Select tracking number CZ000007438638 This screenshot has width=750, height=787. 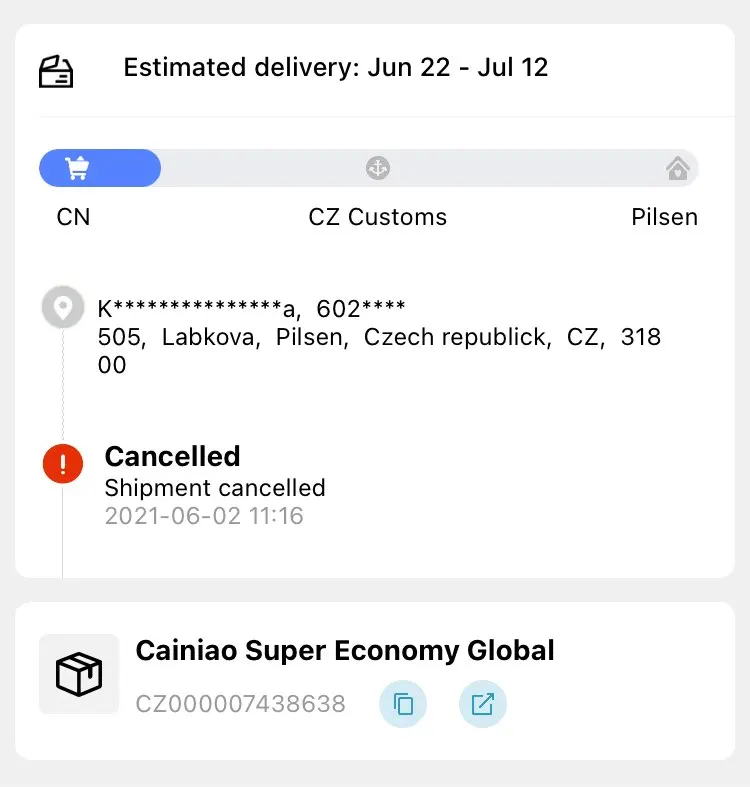(240, 704)
